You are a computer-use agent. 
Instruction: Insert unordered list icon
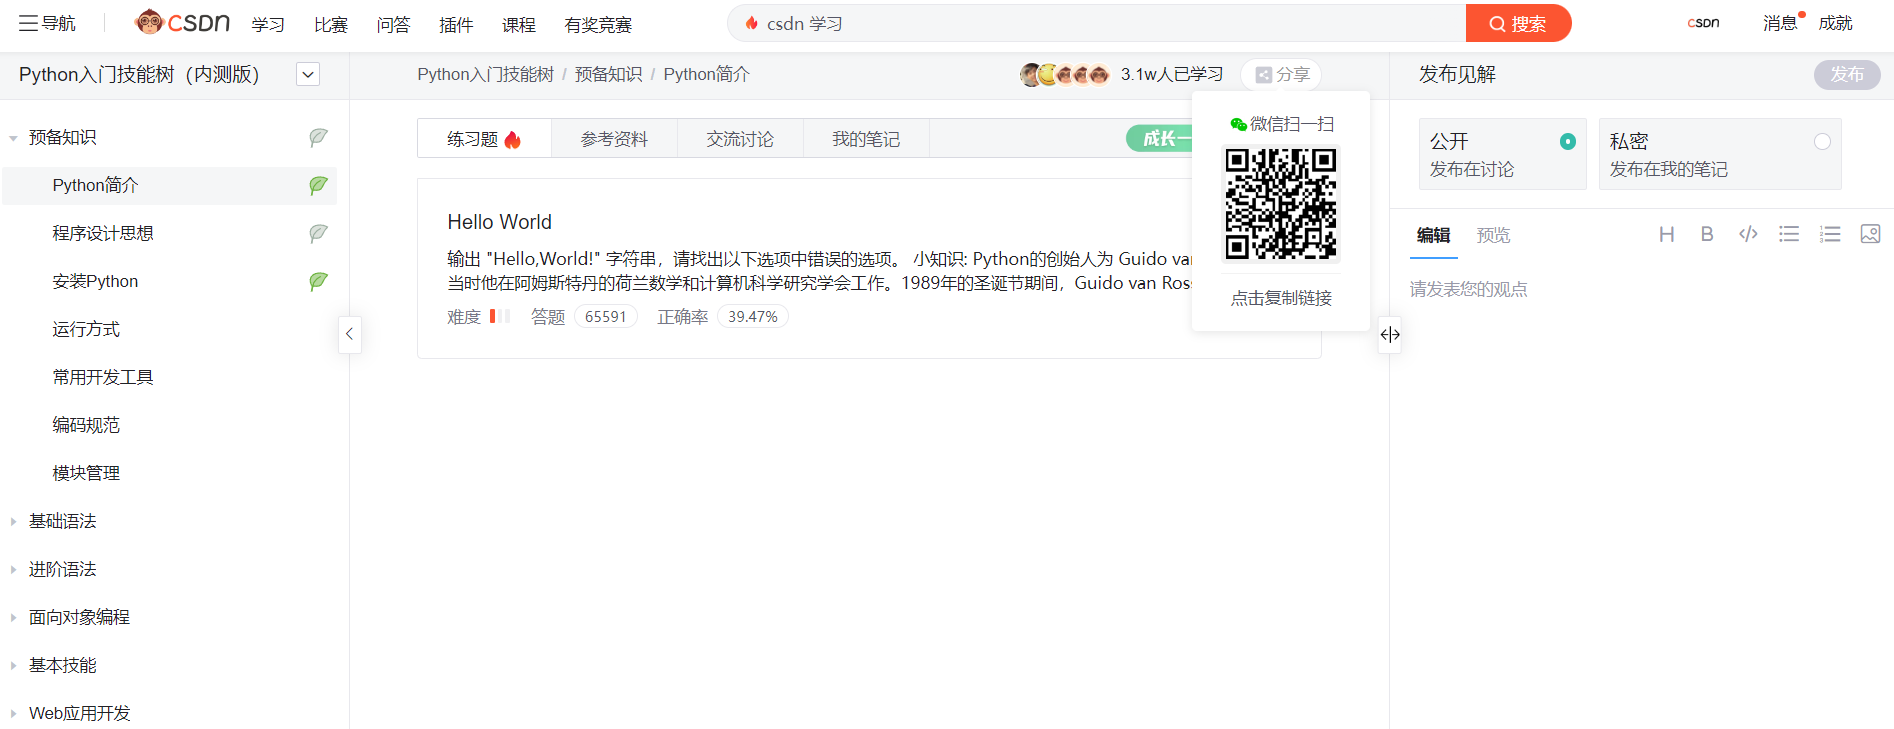1789,234
